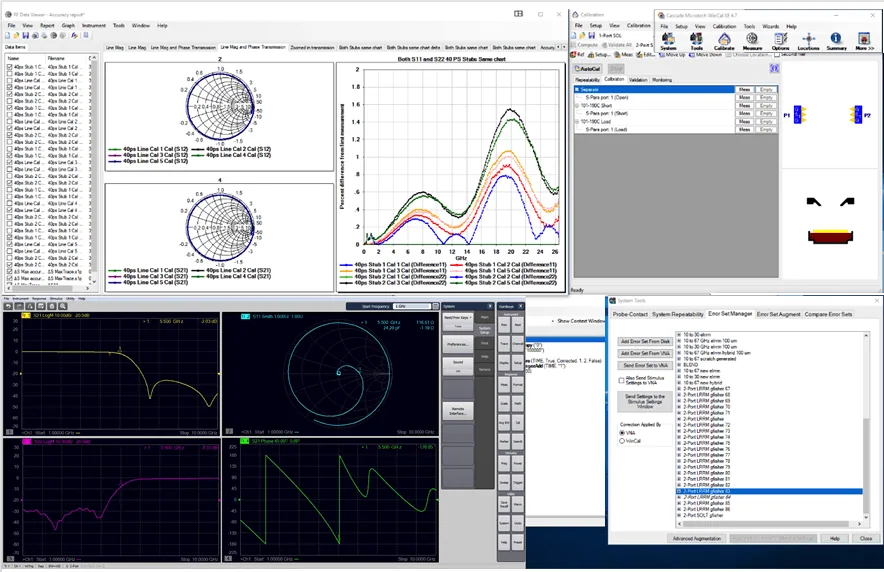Click the Open folder icon in RF Data Viewer
Viewport: 884px width, 572px height.
coord(16,36)
